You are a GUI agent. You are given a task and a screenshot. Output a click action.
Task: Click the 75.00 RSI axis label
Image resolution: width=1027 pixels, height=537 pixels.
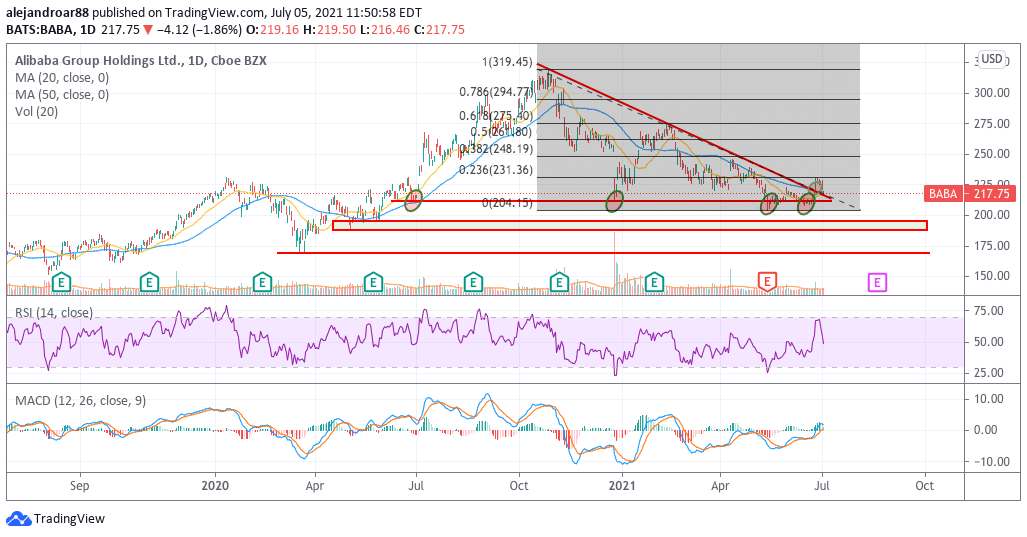(x=988, y=310)
